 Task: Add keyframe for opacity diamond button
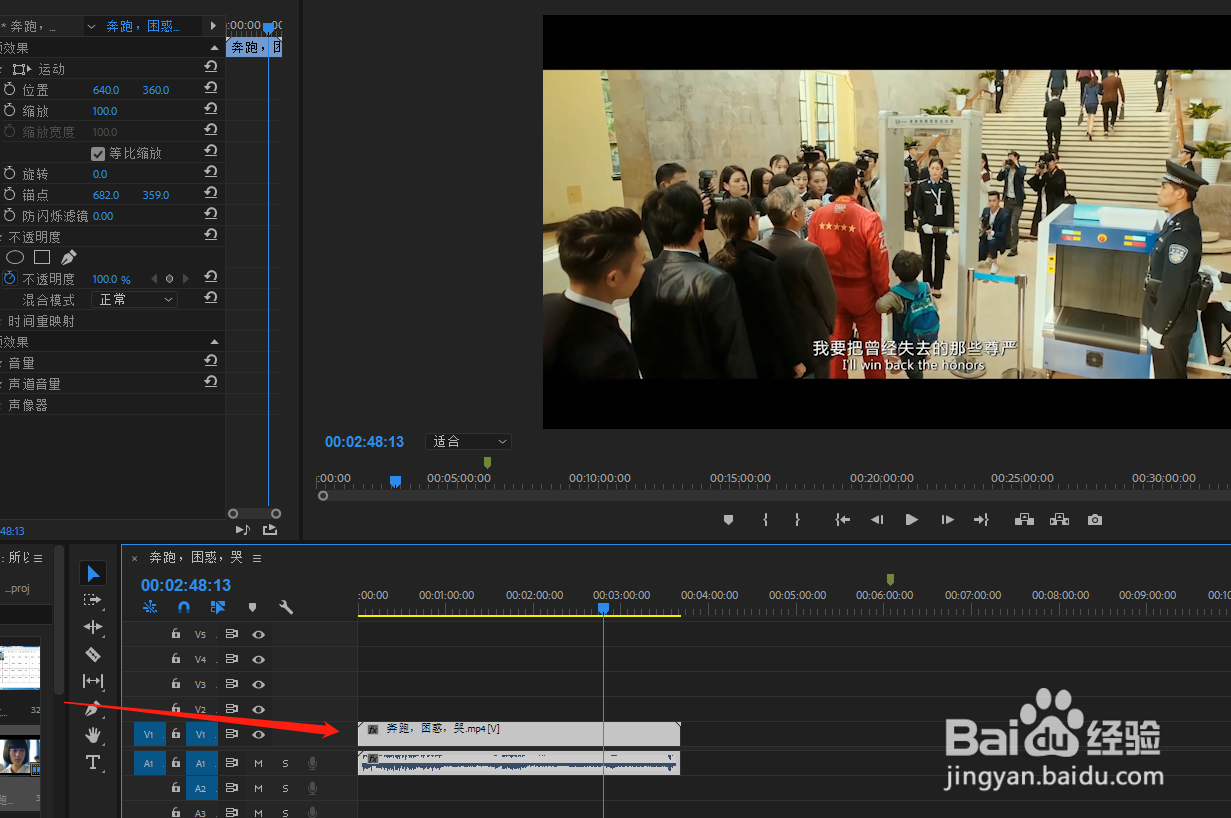coord(169,279)
